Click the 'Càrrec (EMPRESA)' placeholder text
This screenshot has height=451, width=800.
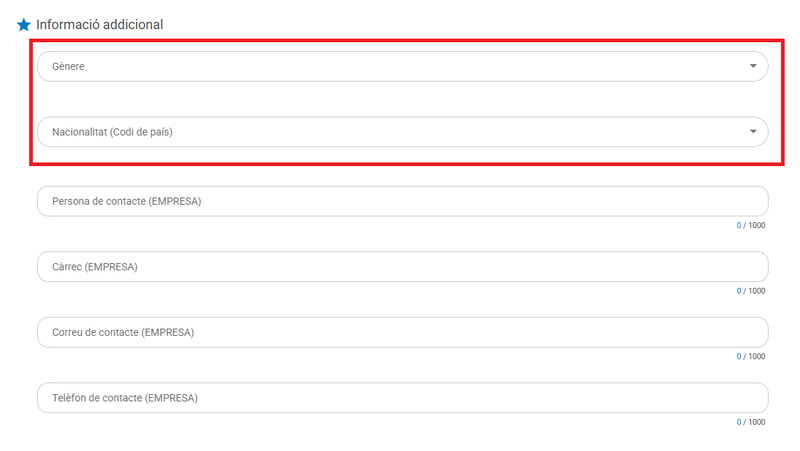pos(94,267)
